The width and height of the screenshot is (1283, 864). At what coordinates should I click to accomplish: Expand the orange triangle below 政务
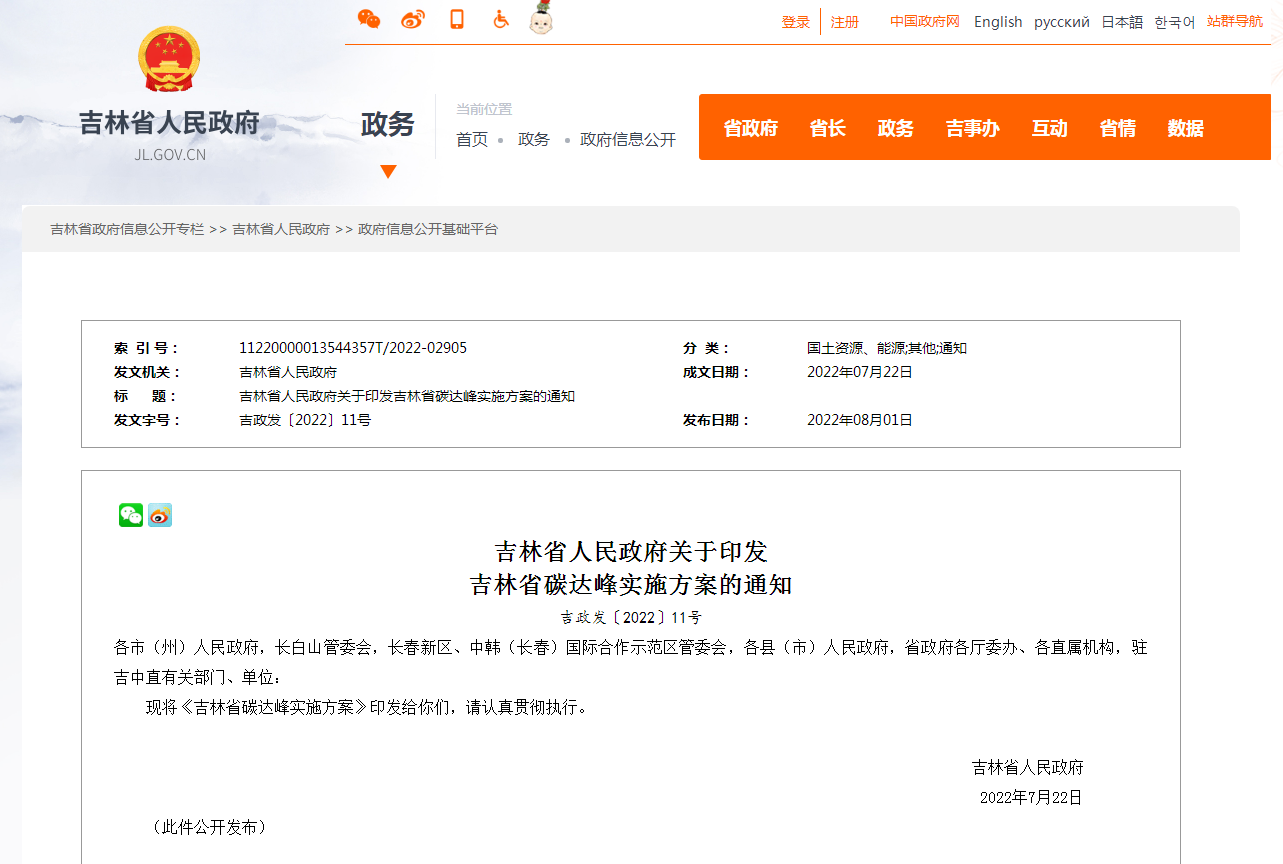tap(388, 171)
